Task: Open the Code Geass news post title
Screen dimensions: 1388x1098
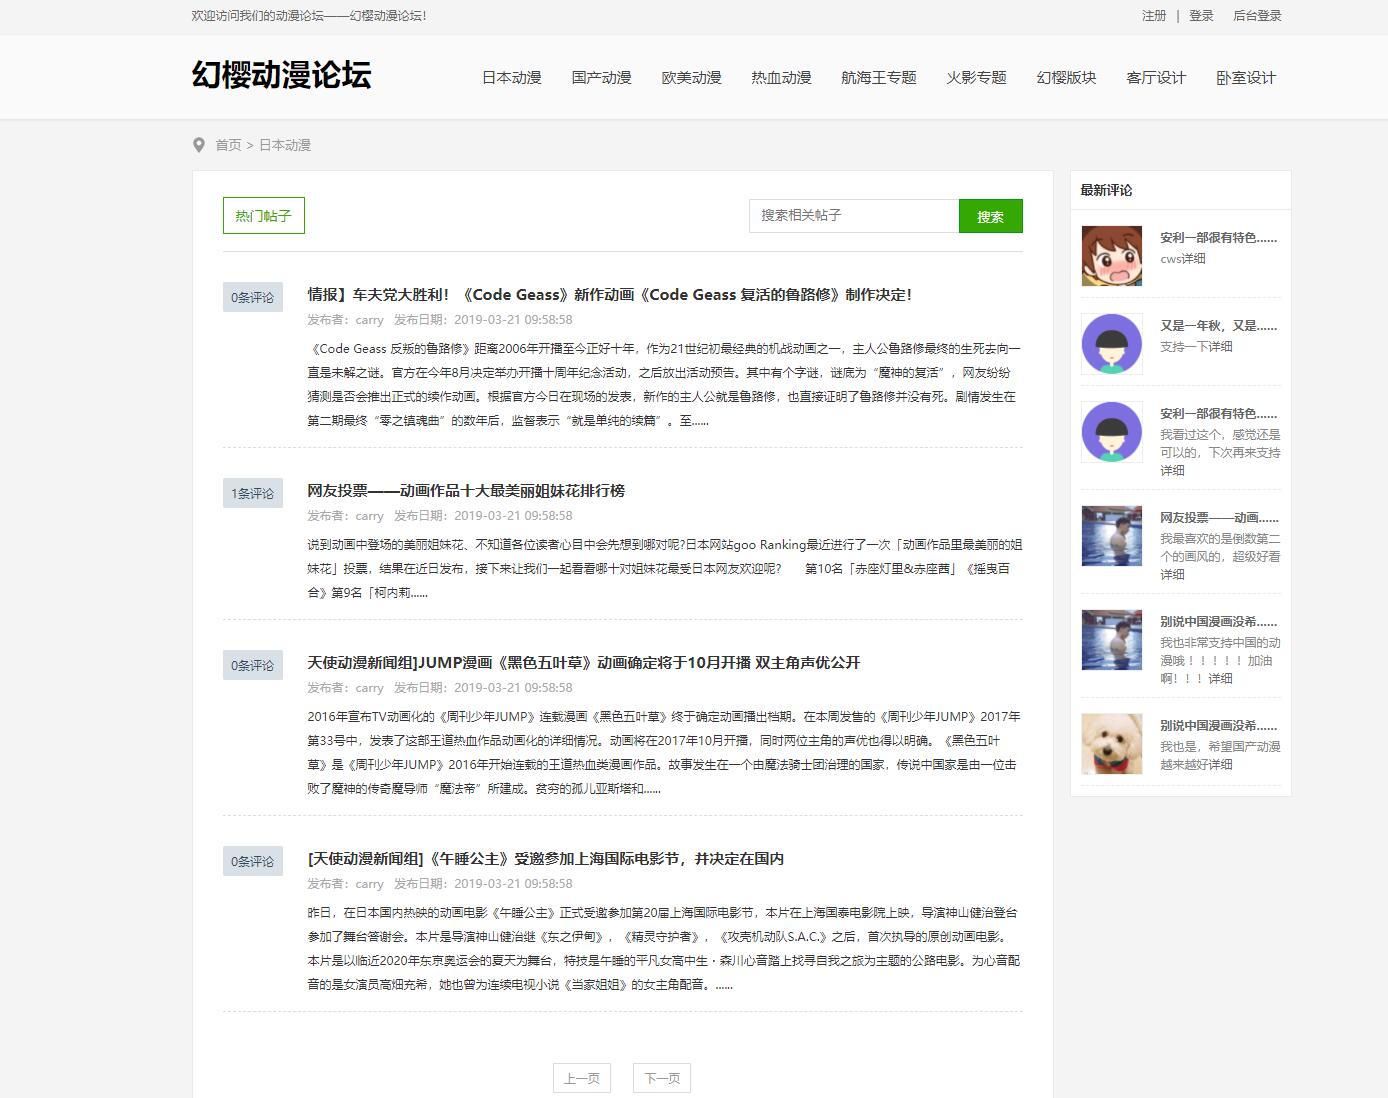Action: point(612,295)
